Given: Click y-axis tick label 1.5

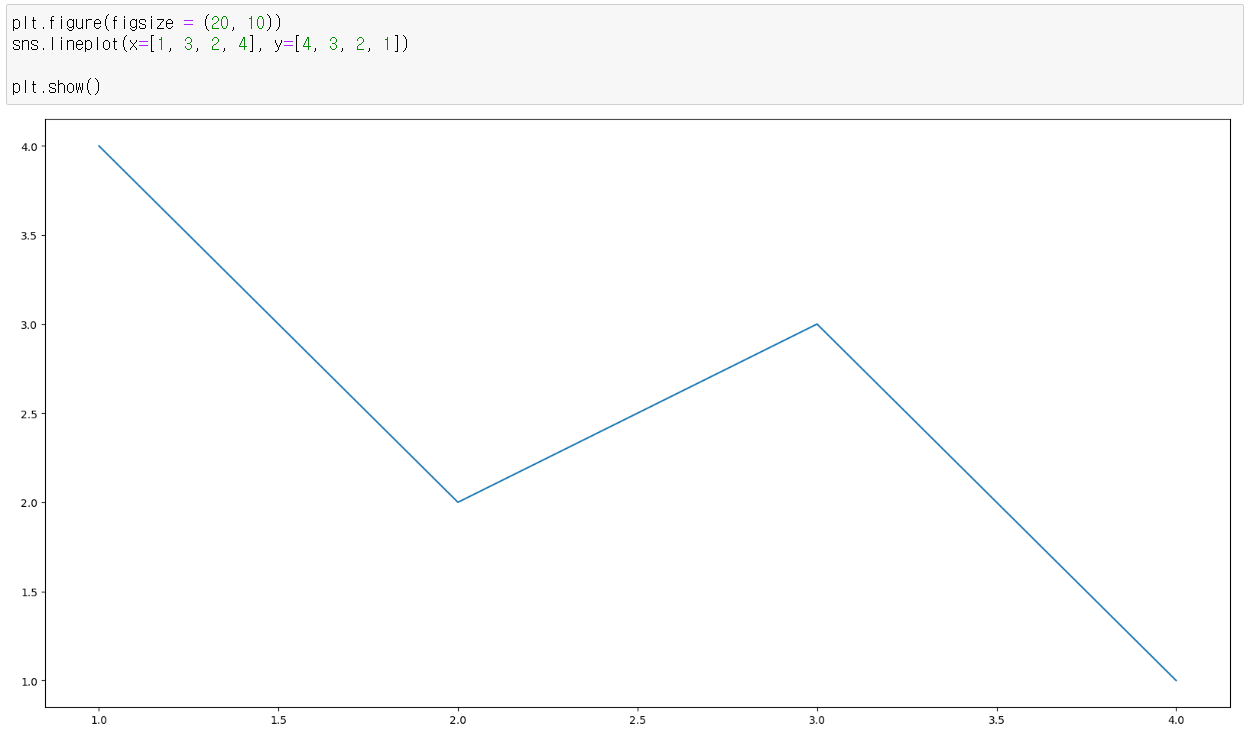Looking at the screenshot, I should click(28, 592).
